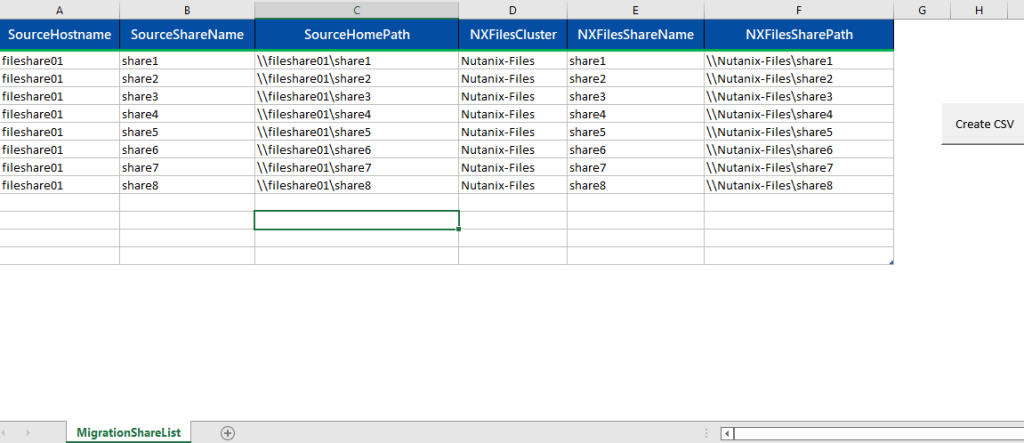Select fileshare01 hostname cell in share4 row
Image resolution: width=1024 pixels, height=443 pixels.
(x=60, y=114)
